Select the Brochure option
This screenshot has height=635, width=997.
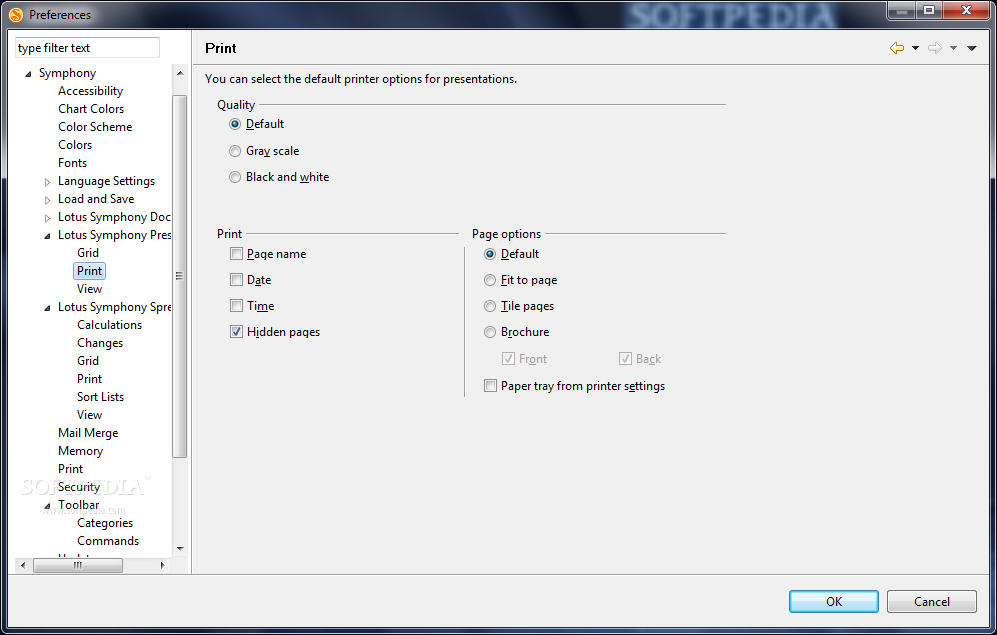(x=490, y=332)
